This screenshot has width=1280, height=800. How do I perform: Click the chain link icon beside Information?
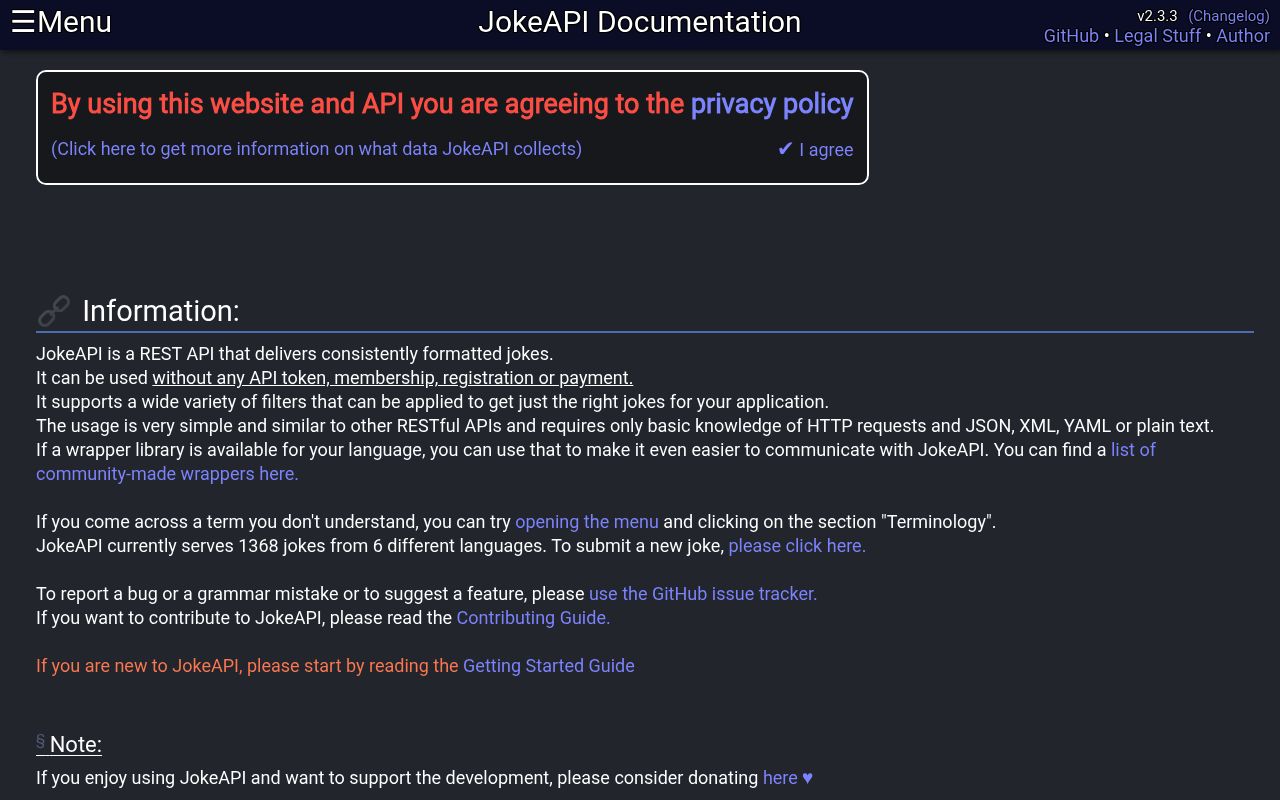pos(53,311)
